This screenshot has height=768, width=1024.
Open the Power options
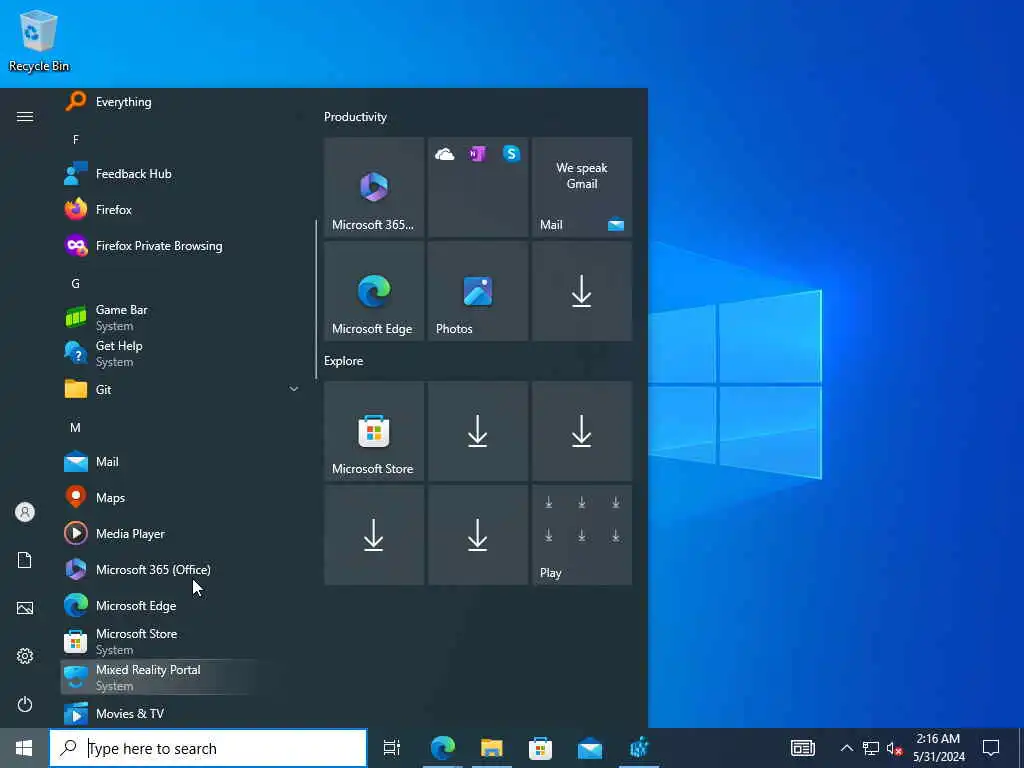pos(25,704)
